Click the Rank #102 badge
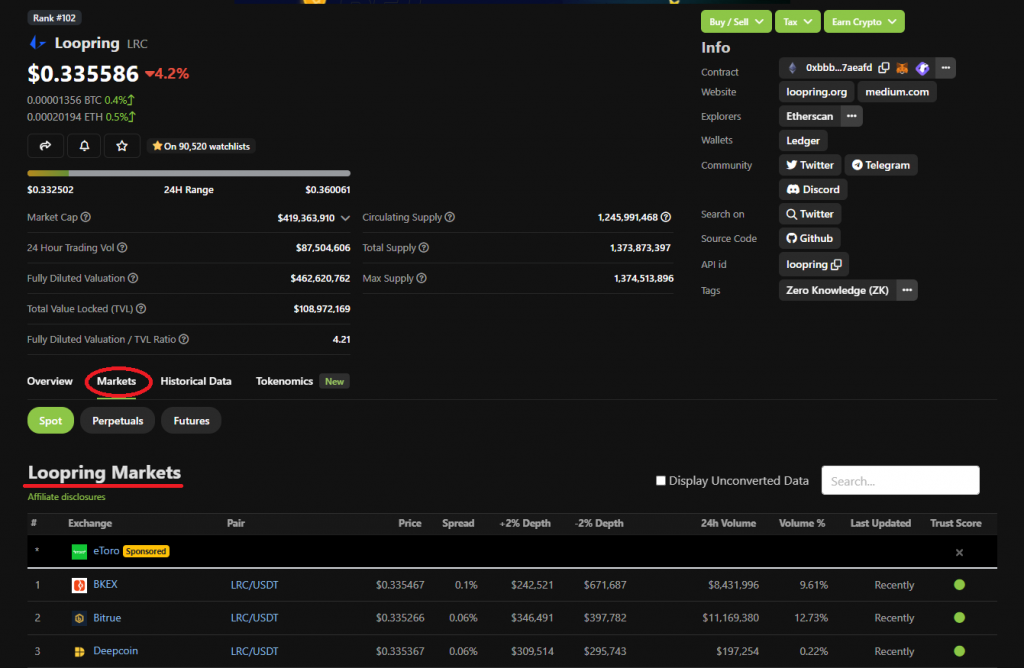Screen dimensions: 1024x668 54,18
